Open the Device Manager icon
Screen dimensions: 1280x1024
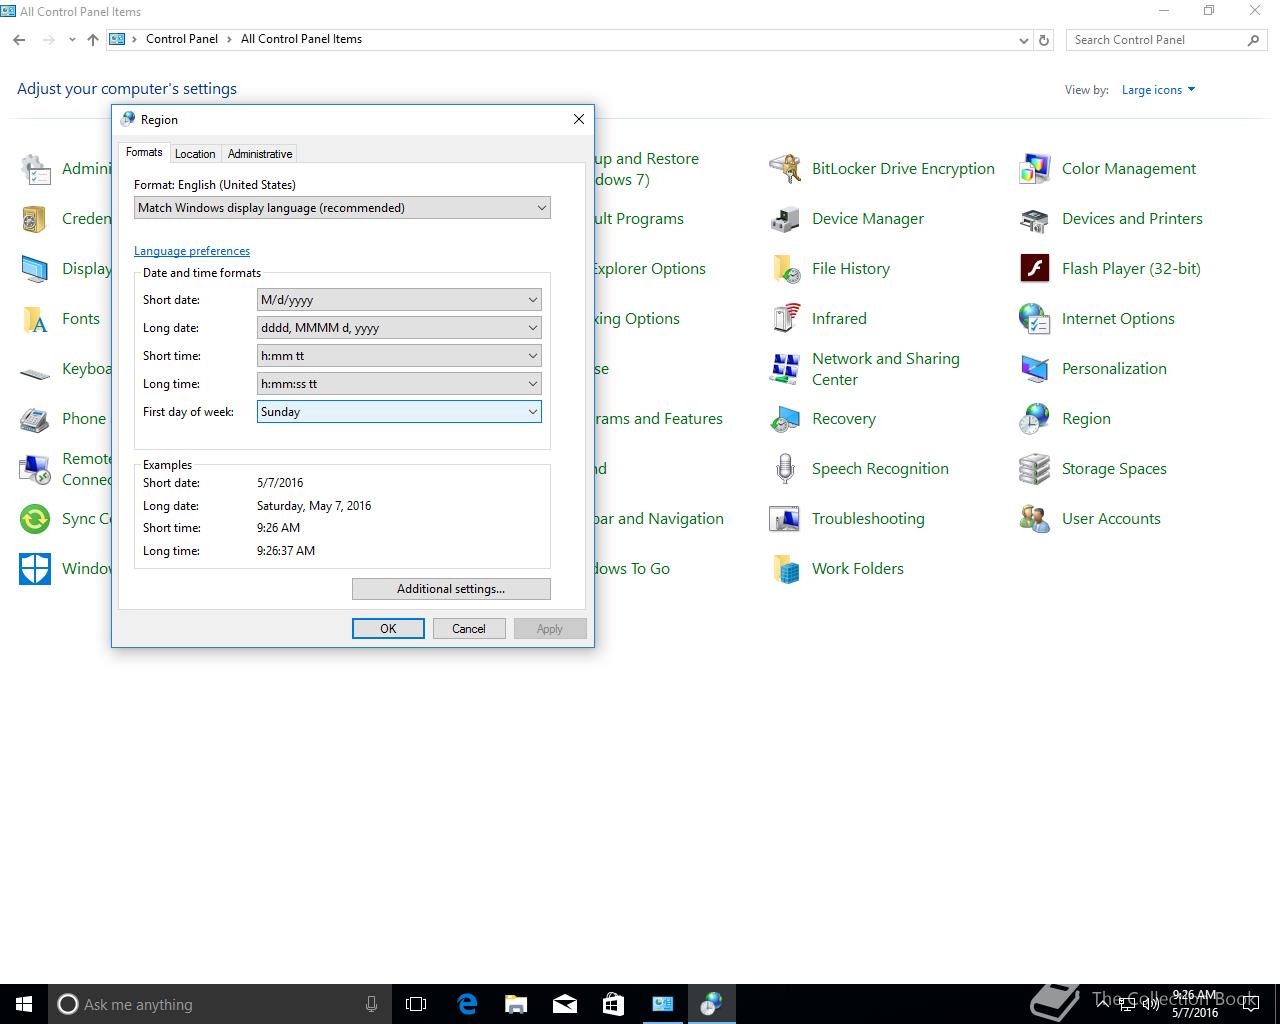click(x=785, y=219)
